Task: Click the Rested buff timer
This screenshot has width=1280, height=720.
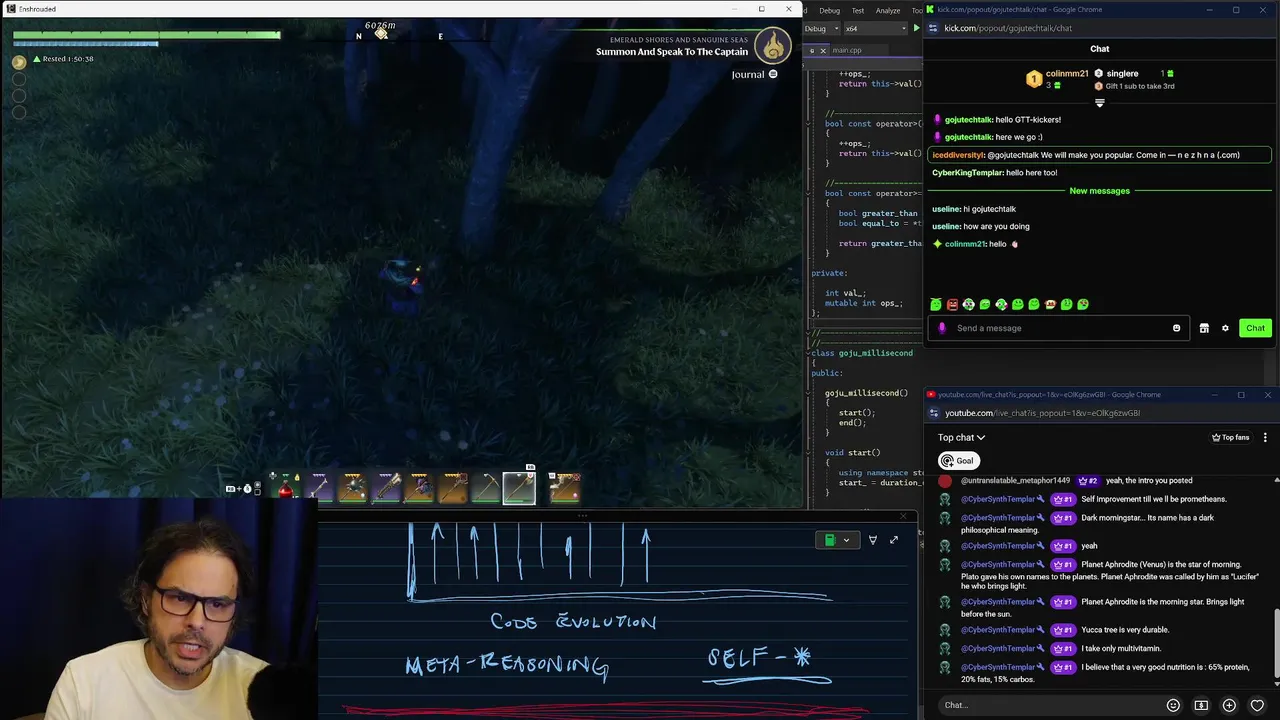Action: [64, 59]
